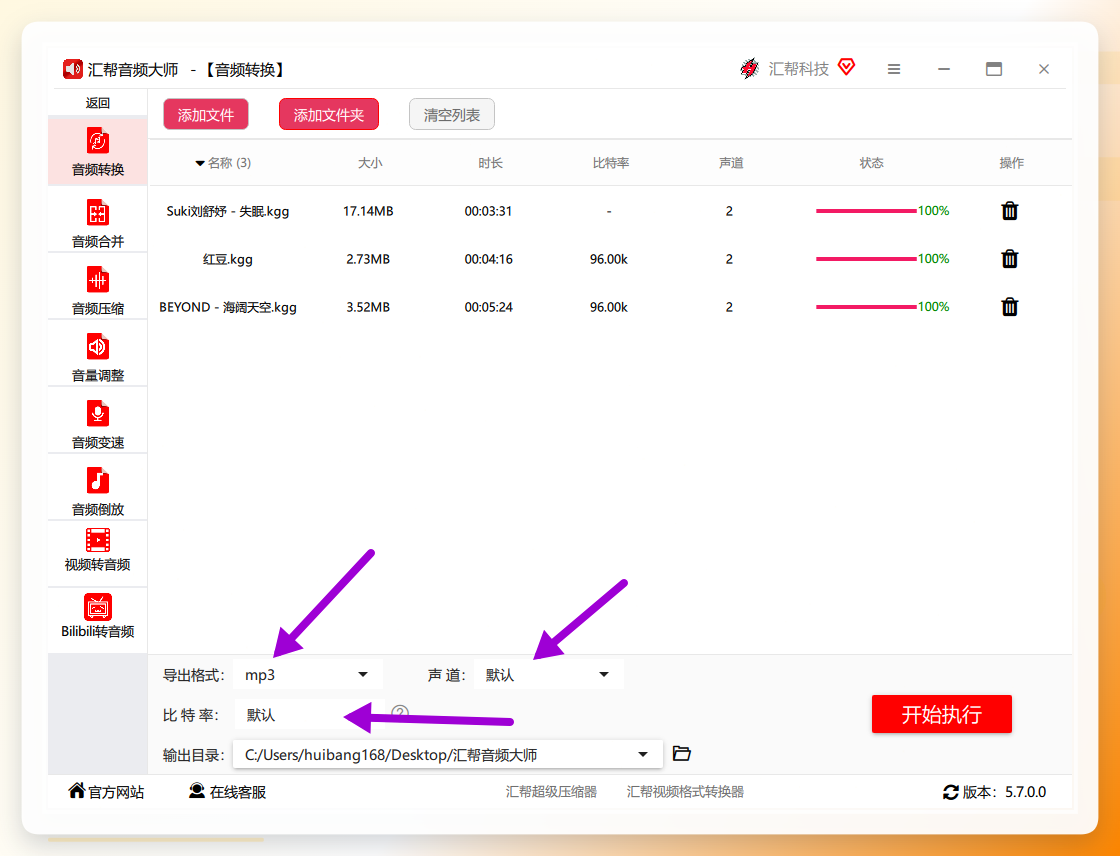Switch to 音频变速 speed tool
1120x856 pixels.
pyautogui.click(x=98, y=424)
